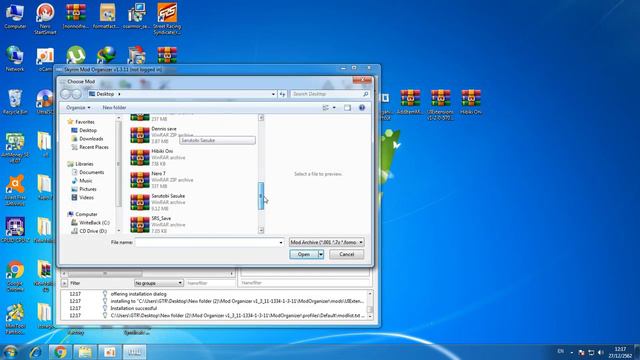
Task: Select the Hibiki Oni archive on the desktop
Action: click(x=471, y=102)
